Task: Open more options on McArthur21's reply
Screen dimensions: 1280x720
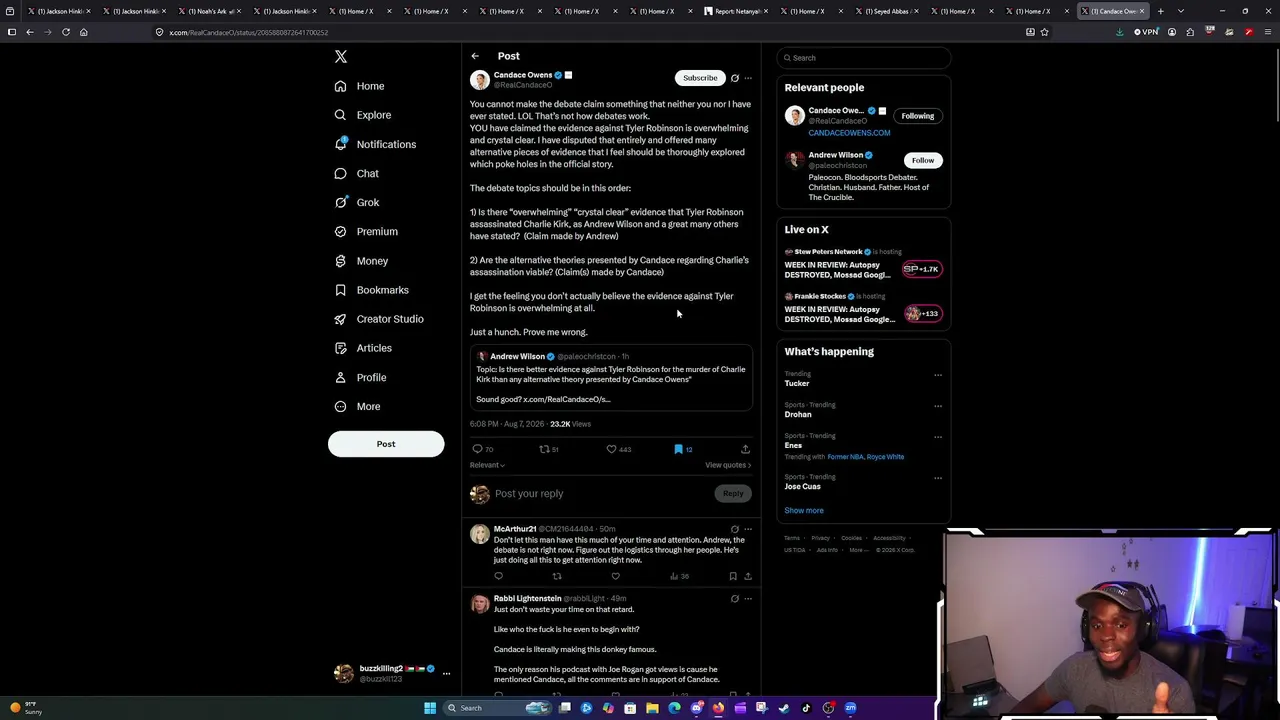Action: click(x=748, y=529)
